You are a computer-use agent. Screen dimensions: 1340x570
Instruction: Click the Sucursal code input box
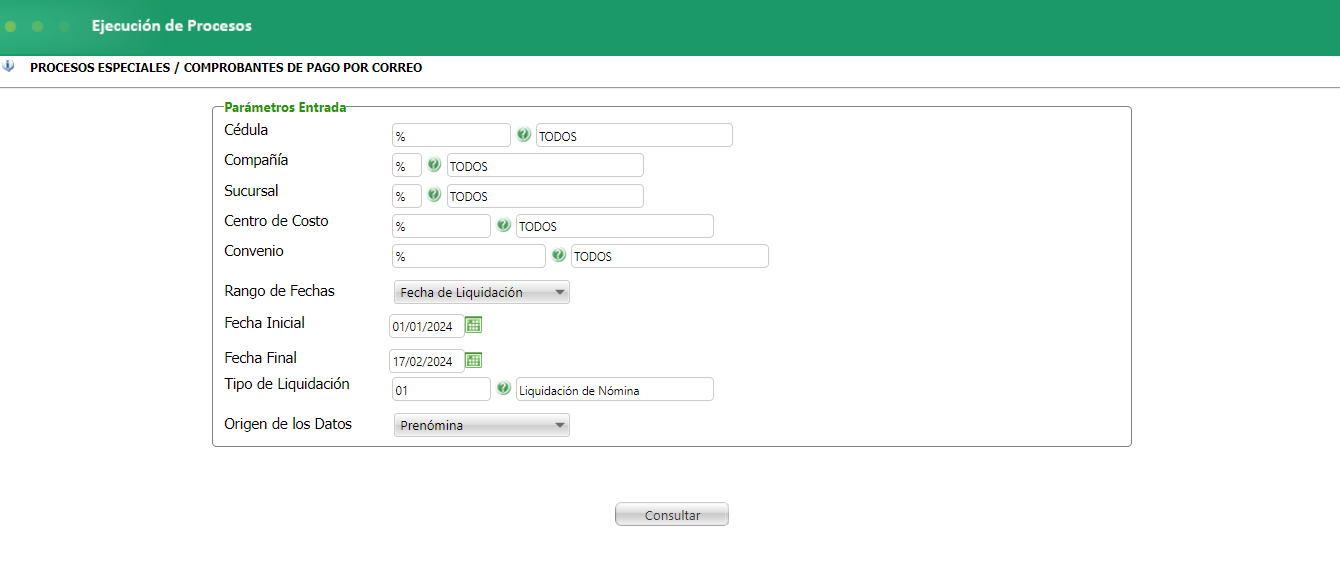tap(406, 196)
